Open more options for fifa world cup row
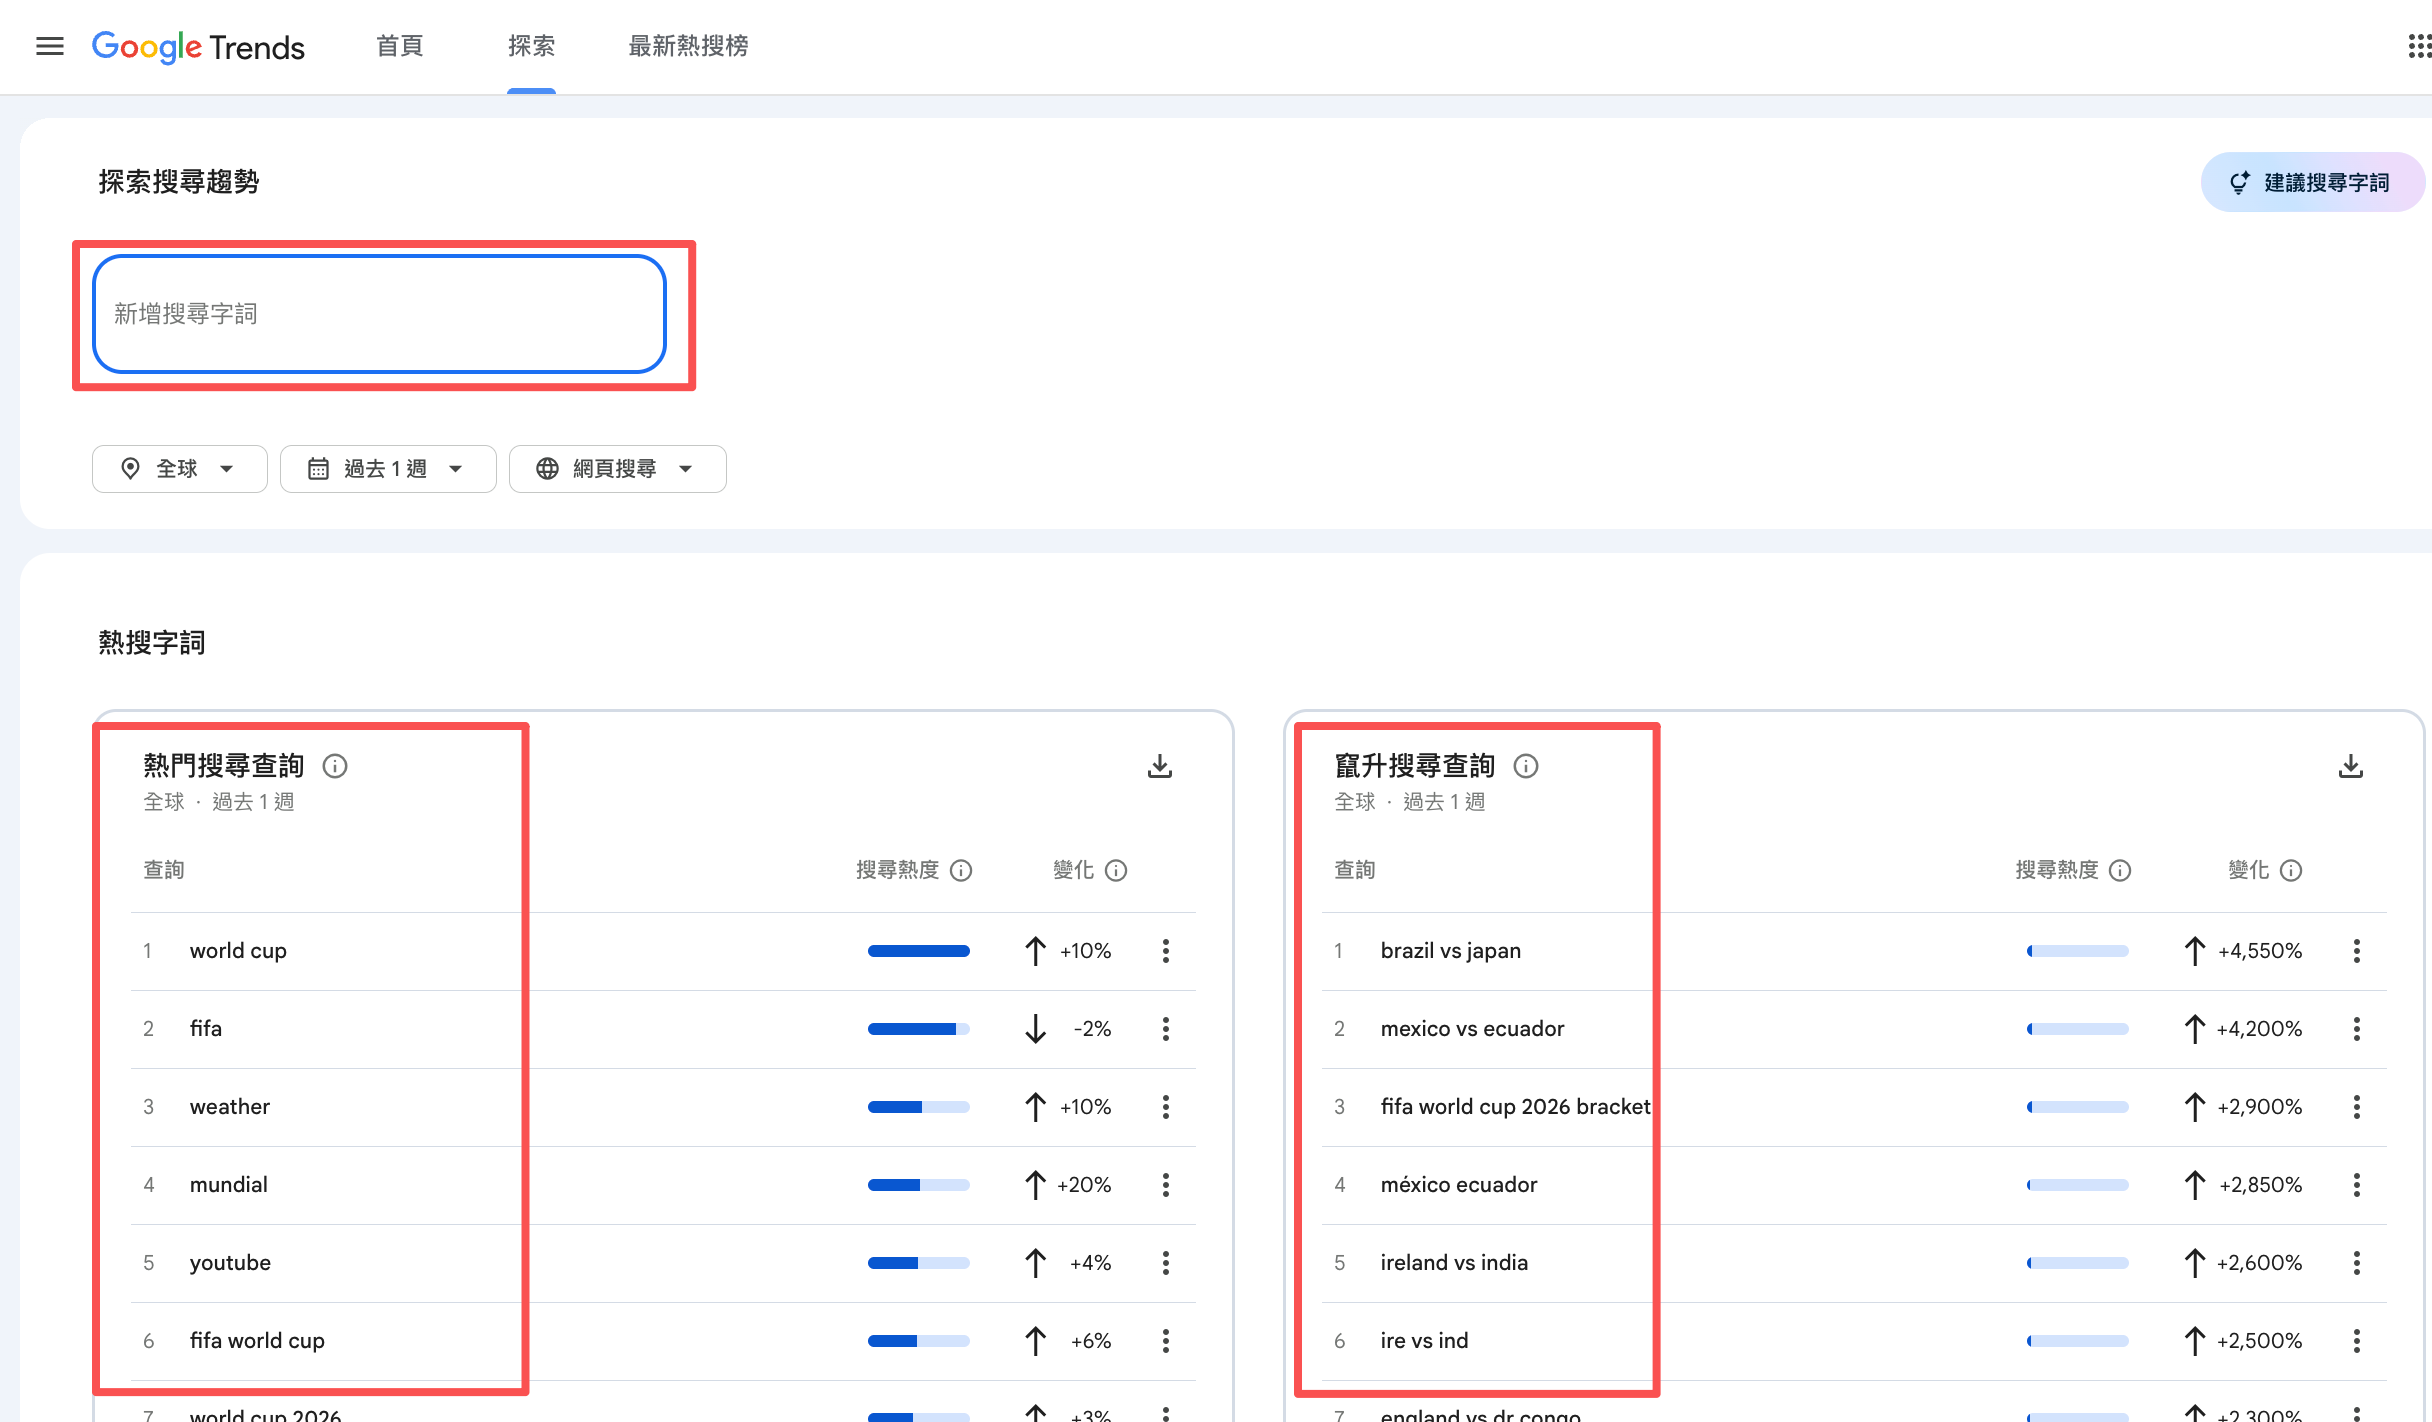The height and width of the screenshot is (1422, 2432). point(1166,1341)
